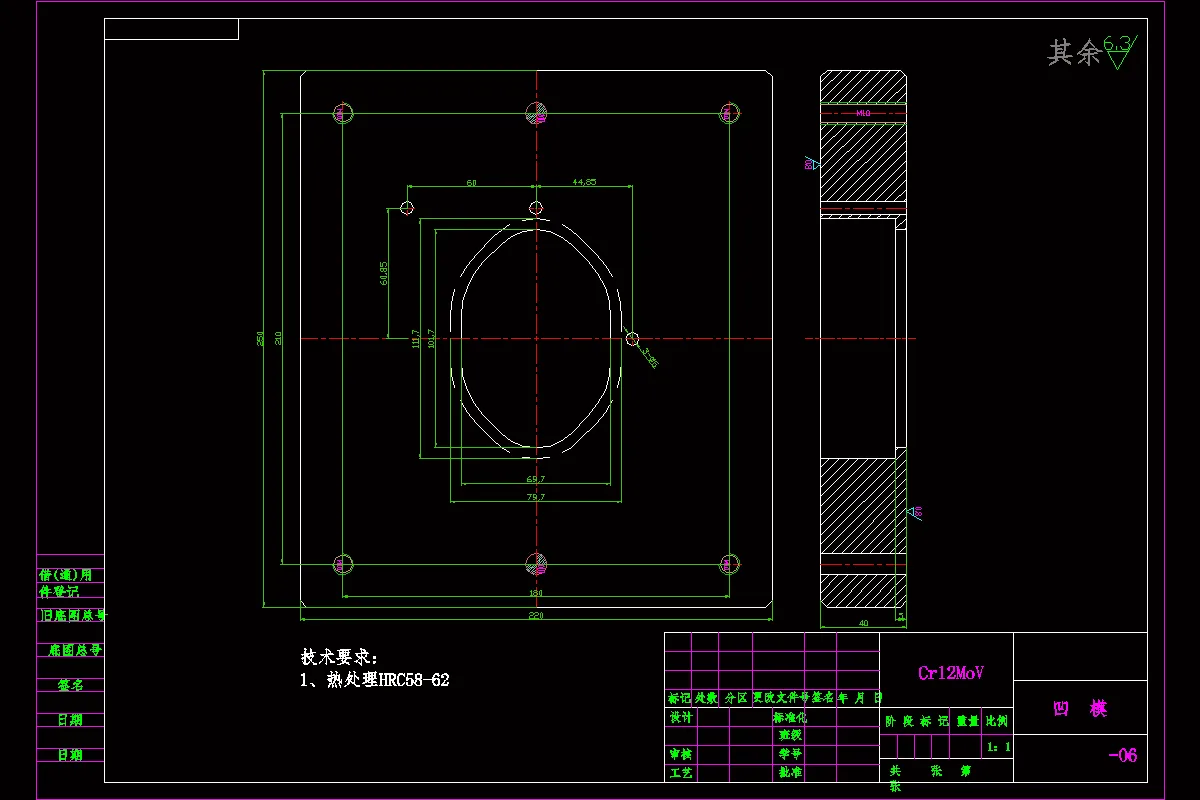Click the 40 thickness dimension in side view
This screenshot has height=800, width=1200.
863,623
